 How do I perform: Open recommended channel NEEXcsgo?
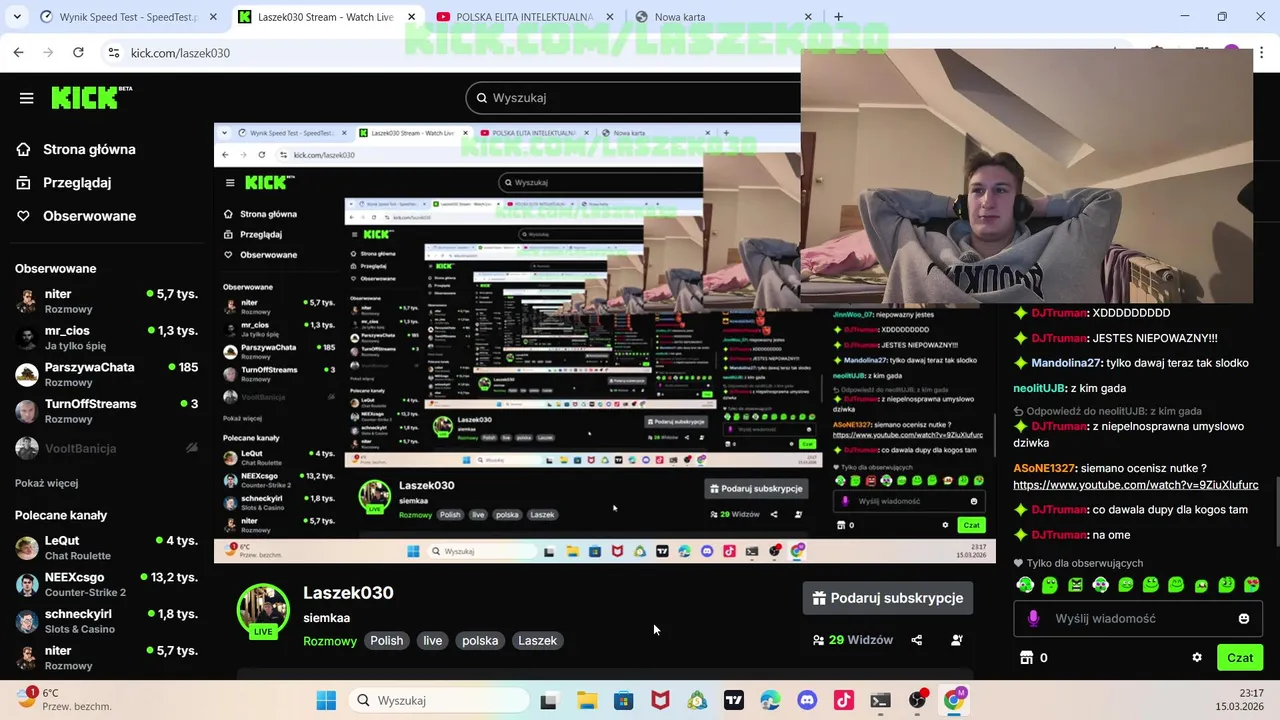click(x=106, y=584)
